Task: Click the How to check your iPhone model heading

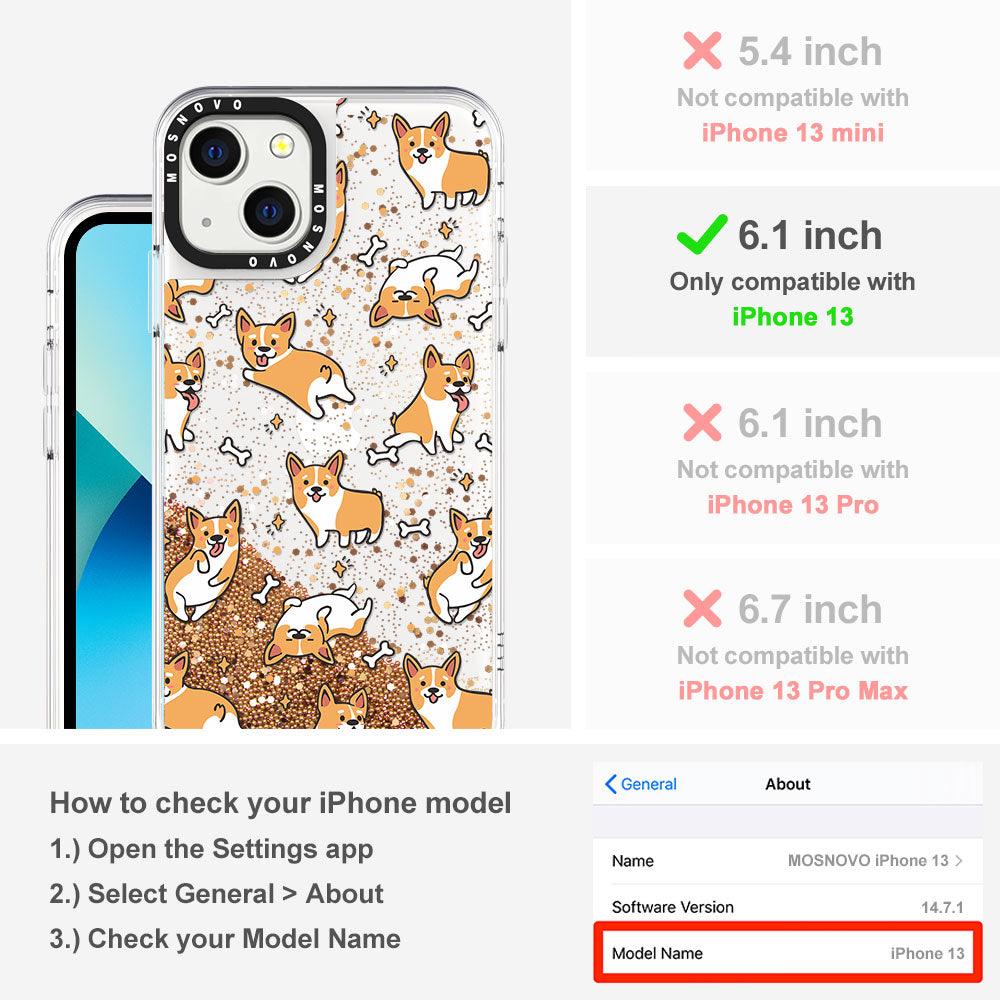Action: click(x=281, y=803)
